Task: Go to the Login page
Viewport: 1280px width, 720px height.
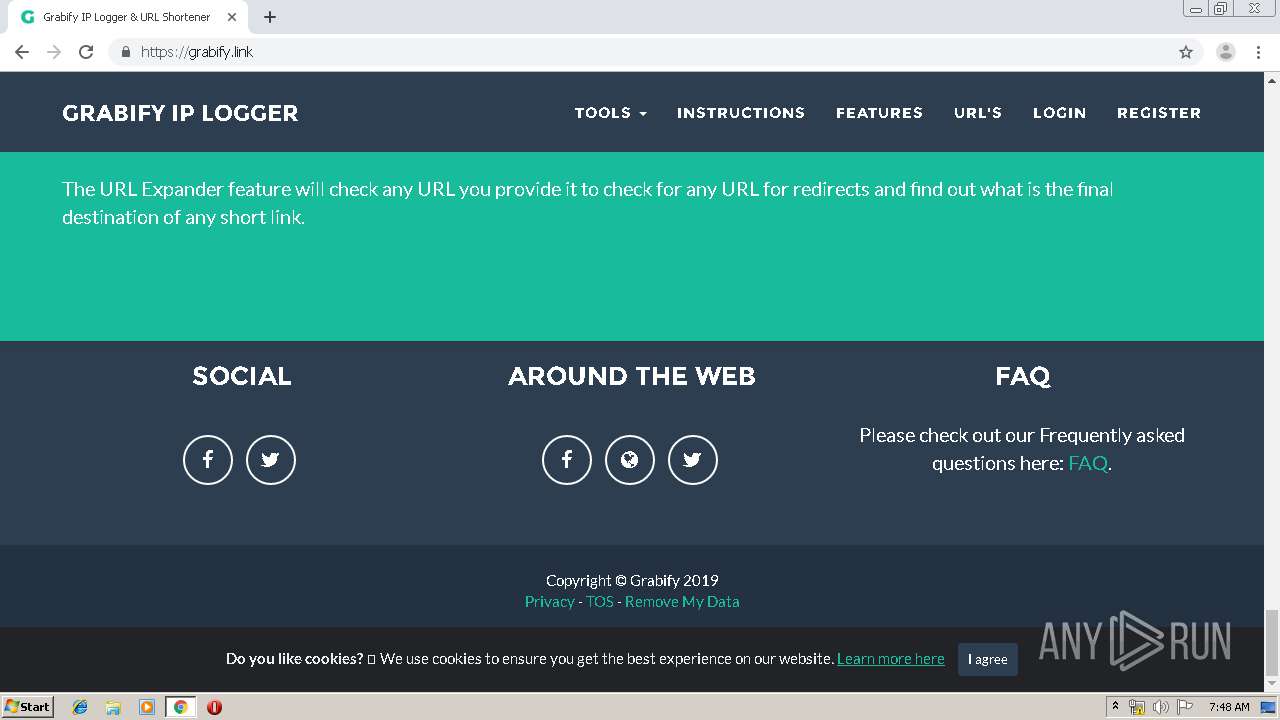Action: pyautogui.click(x=1059, y=113)
